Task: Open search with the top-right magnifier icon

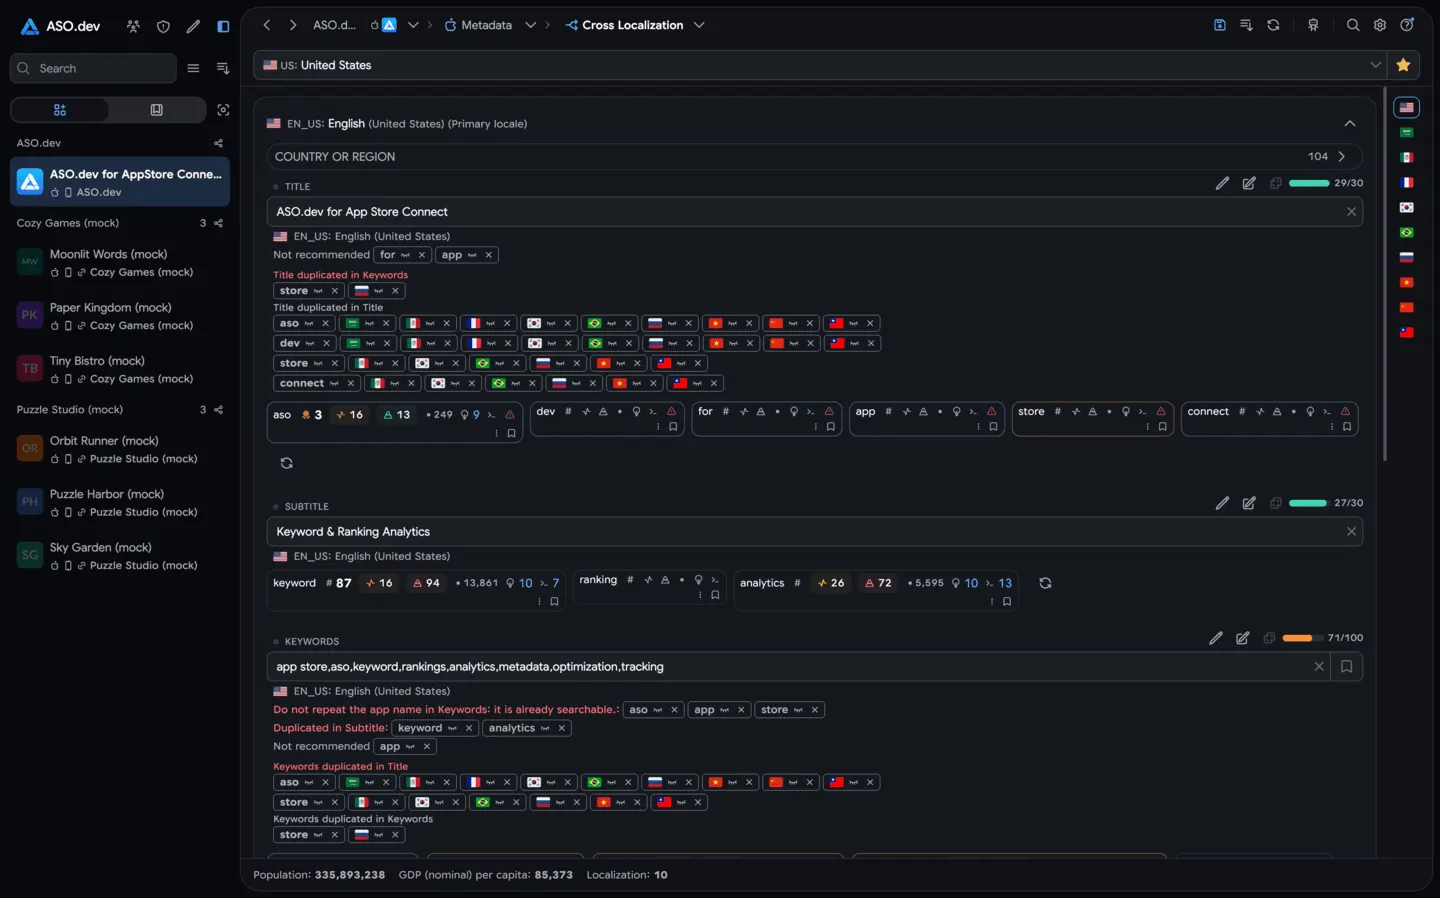Action: 1353,25
